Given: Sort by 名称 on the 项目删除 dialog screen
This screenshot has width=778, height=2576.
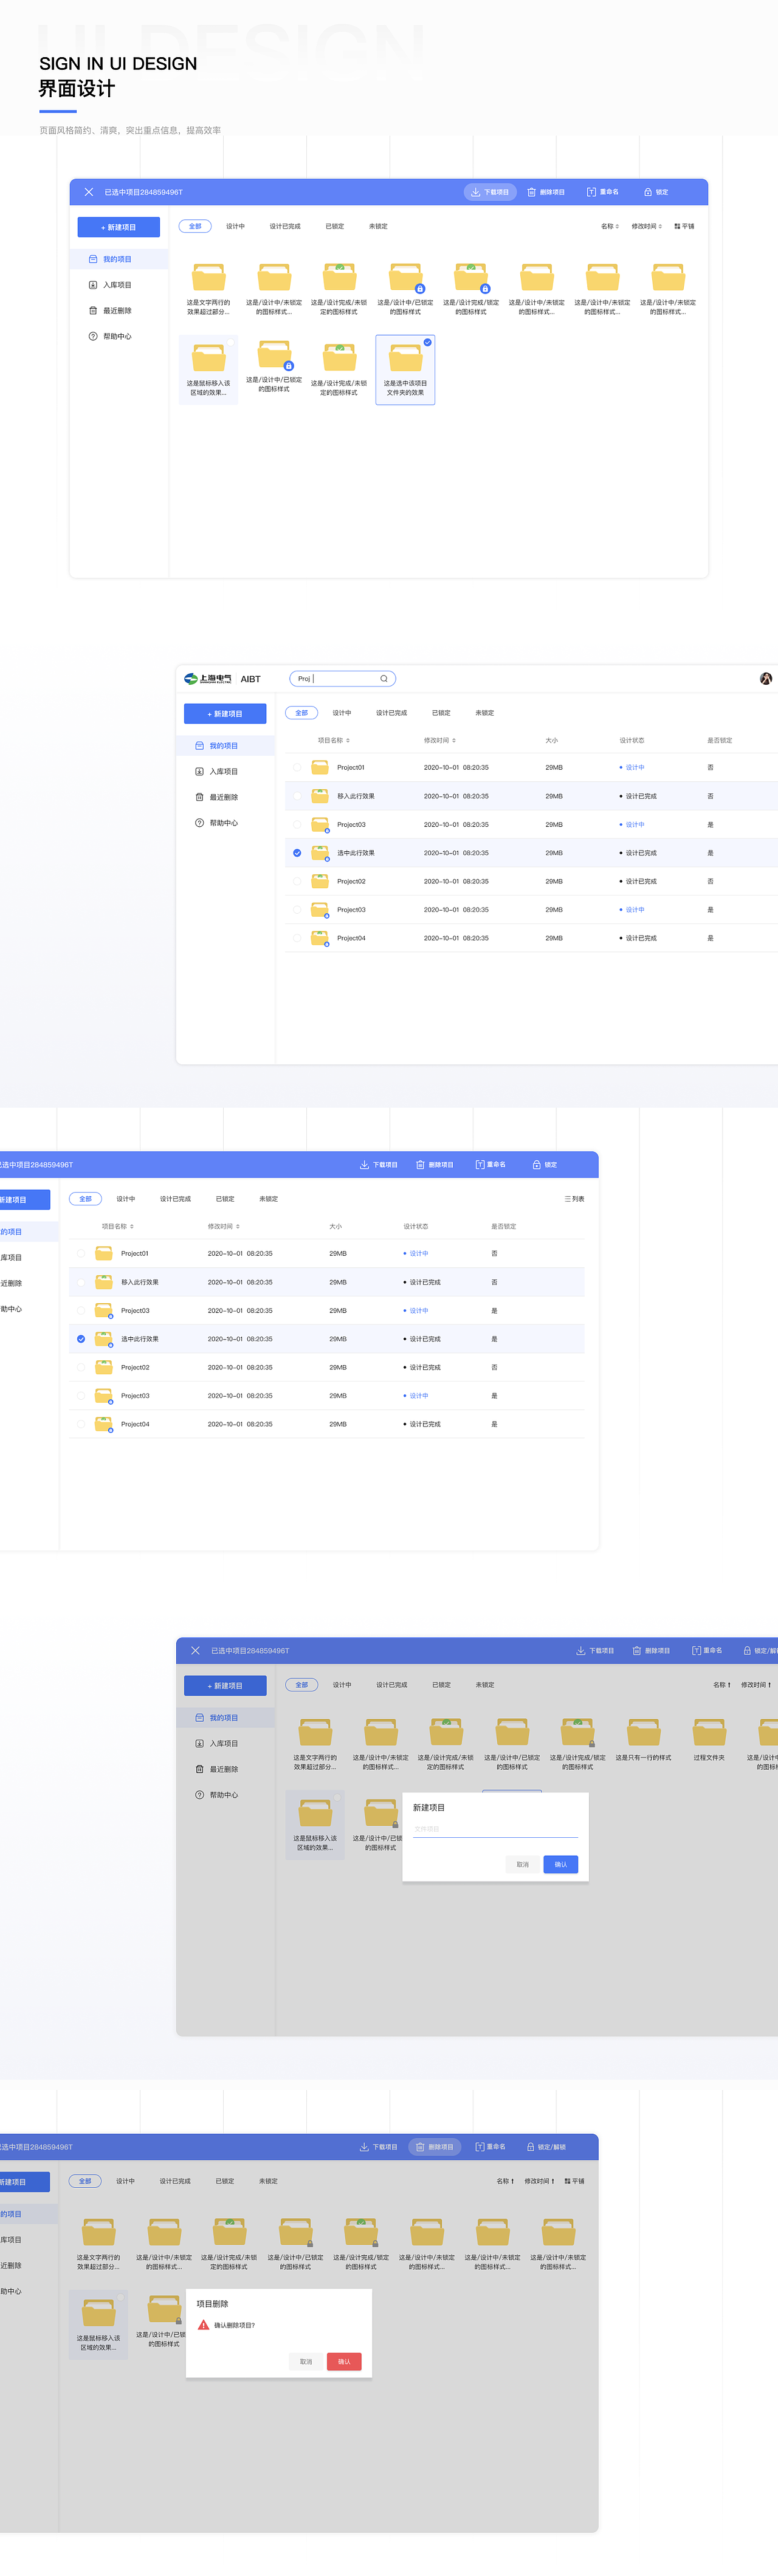Looking at the screenshot, I should click(x=506, y=2181).
